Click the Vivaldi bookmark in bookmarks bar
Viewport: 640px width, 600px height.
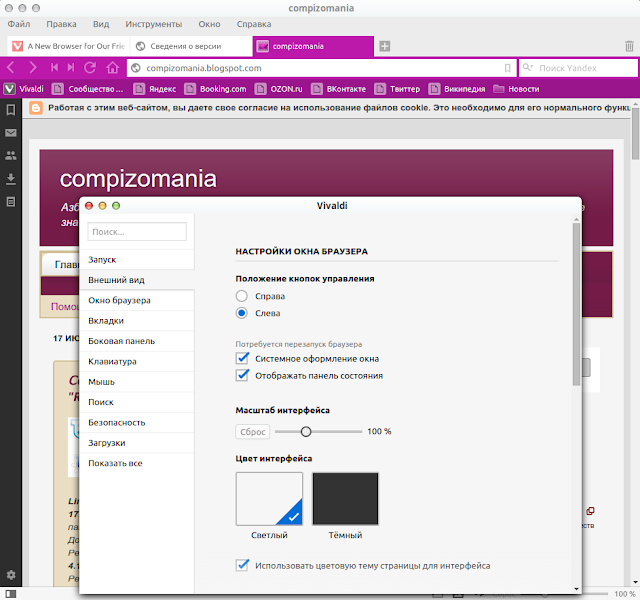pos(24,89)
